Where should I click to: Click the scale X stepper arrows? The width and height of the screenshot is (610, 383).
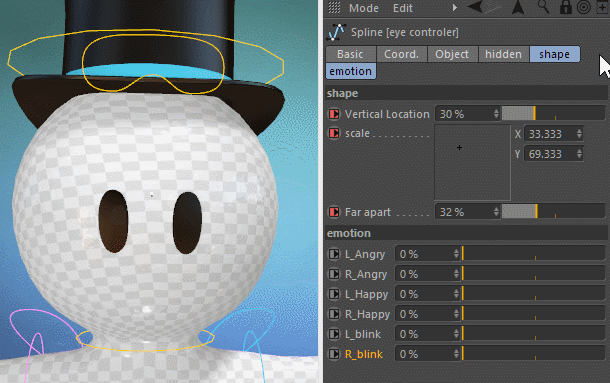[x=579, y=134]
